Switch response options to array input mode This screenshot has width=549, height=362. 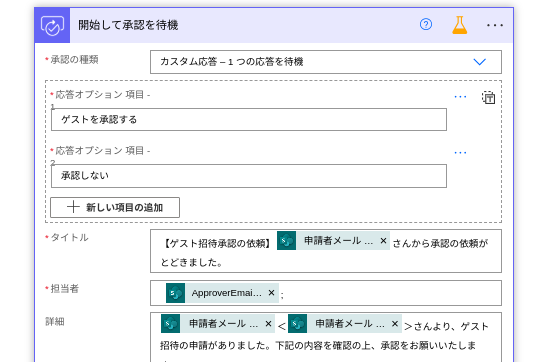(x=488, y=98)
